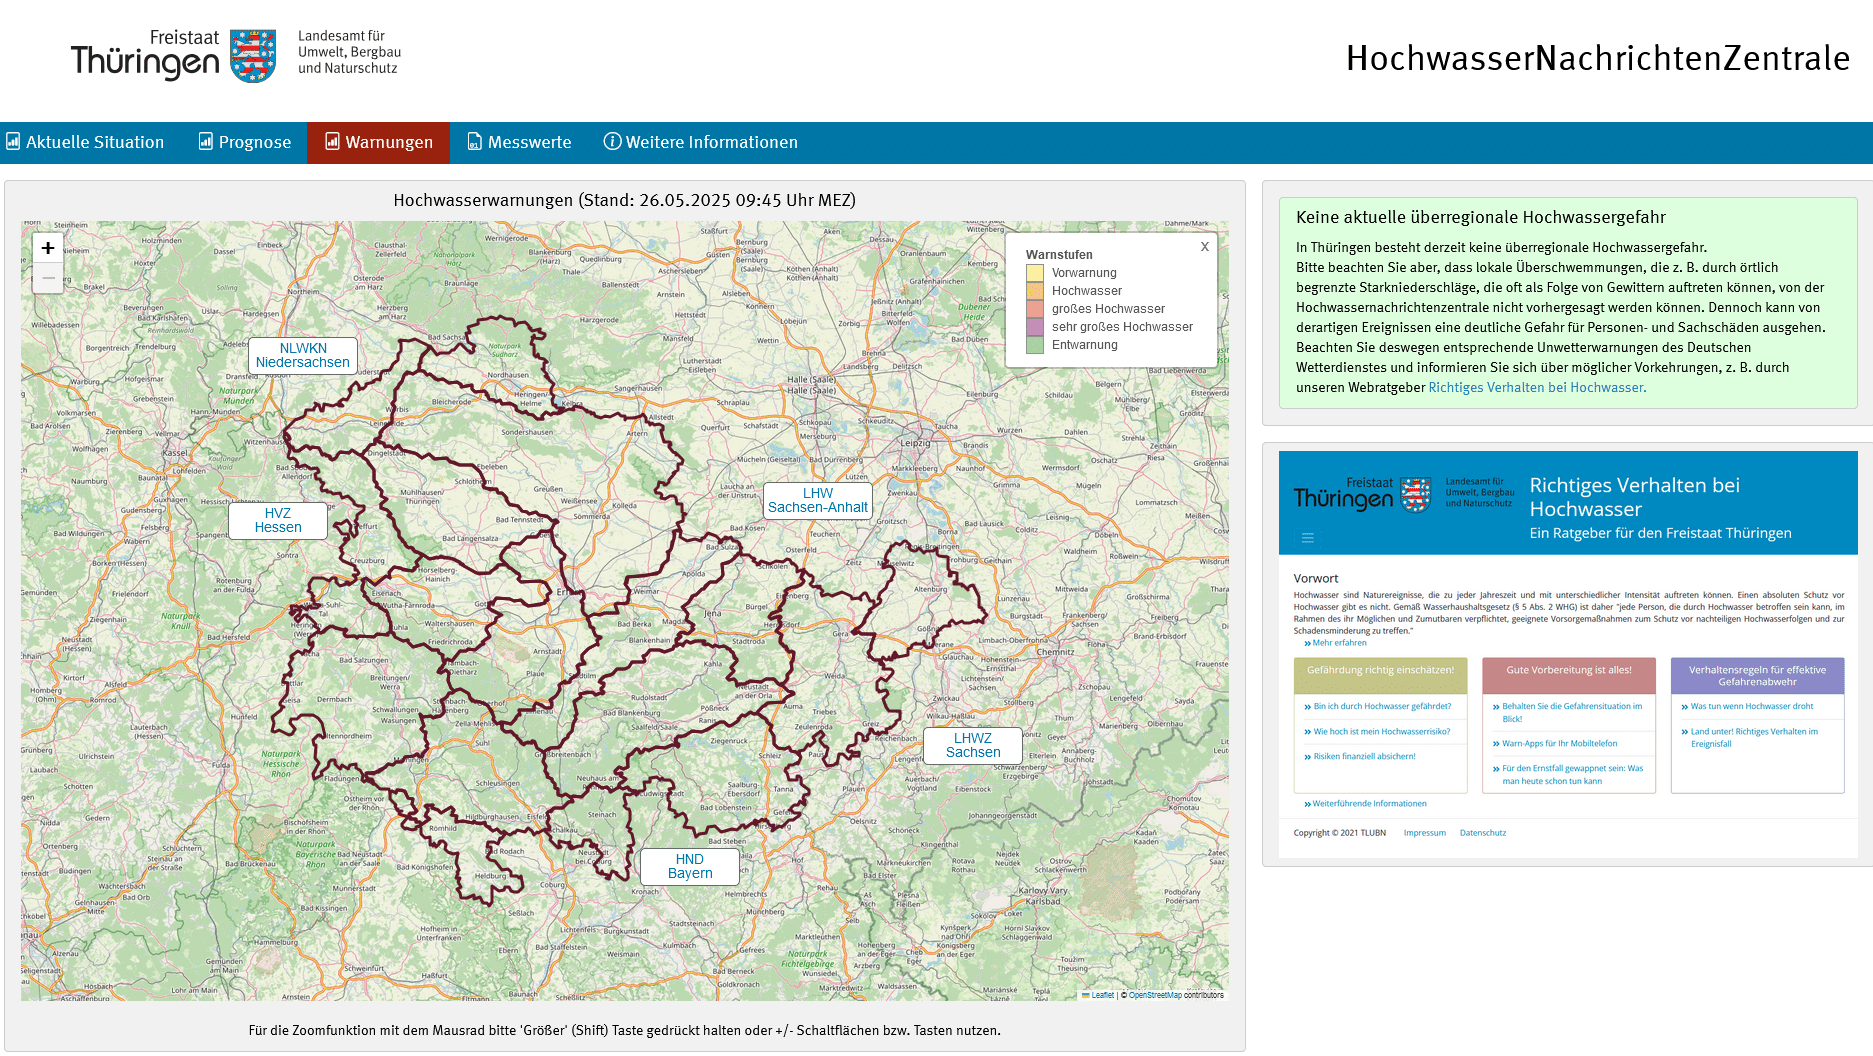Open Weitere Informationen menu

coord(700,142)
